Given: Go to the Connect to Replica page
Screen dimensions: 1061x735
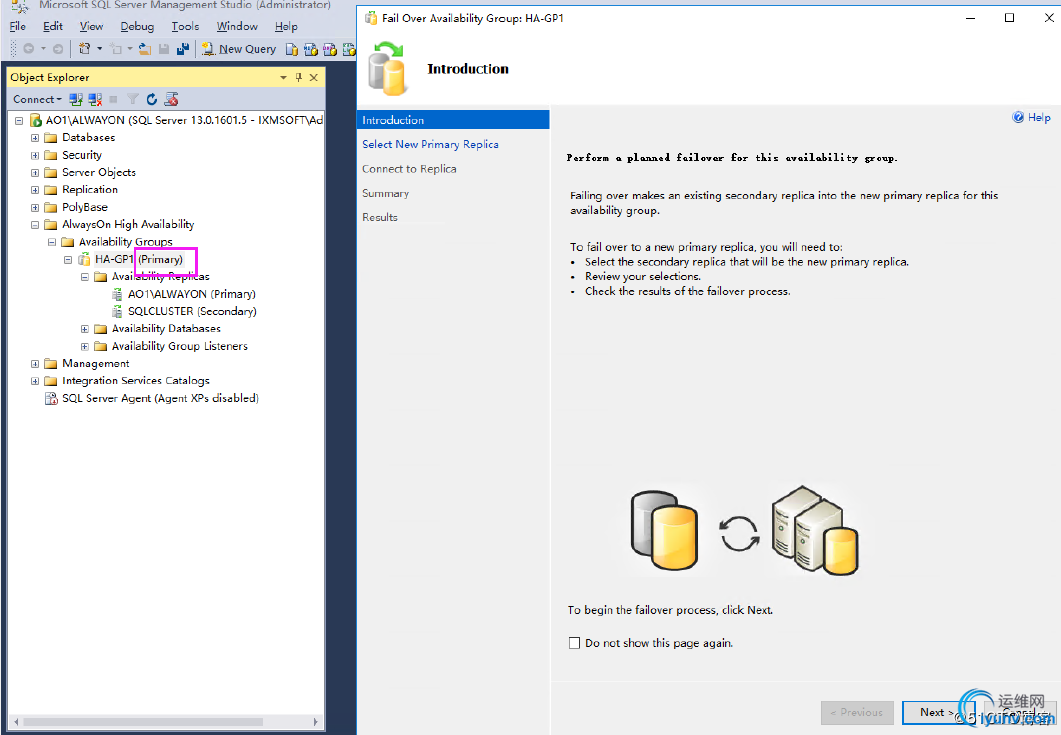Looking at the screenshot, I should (x=409, y=169).
